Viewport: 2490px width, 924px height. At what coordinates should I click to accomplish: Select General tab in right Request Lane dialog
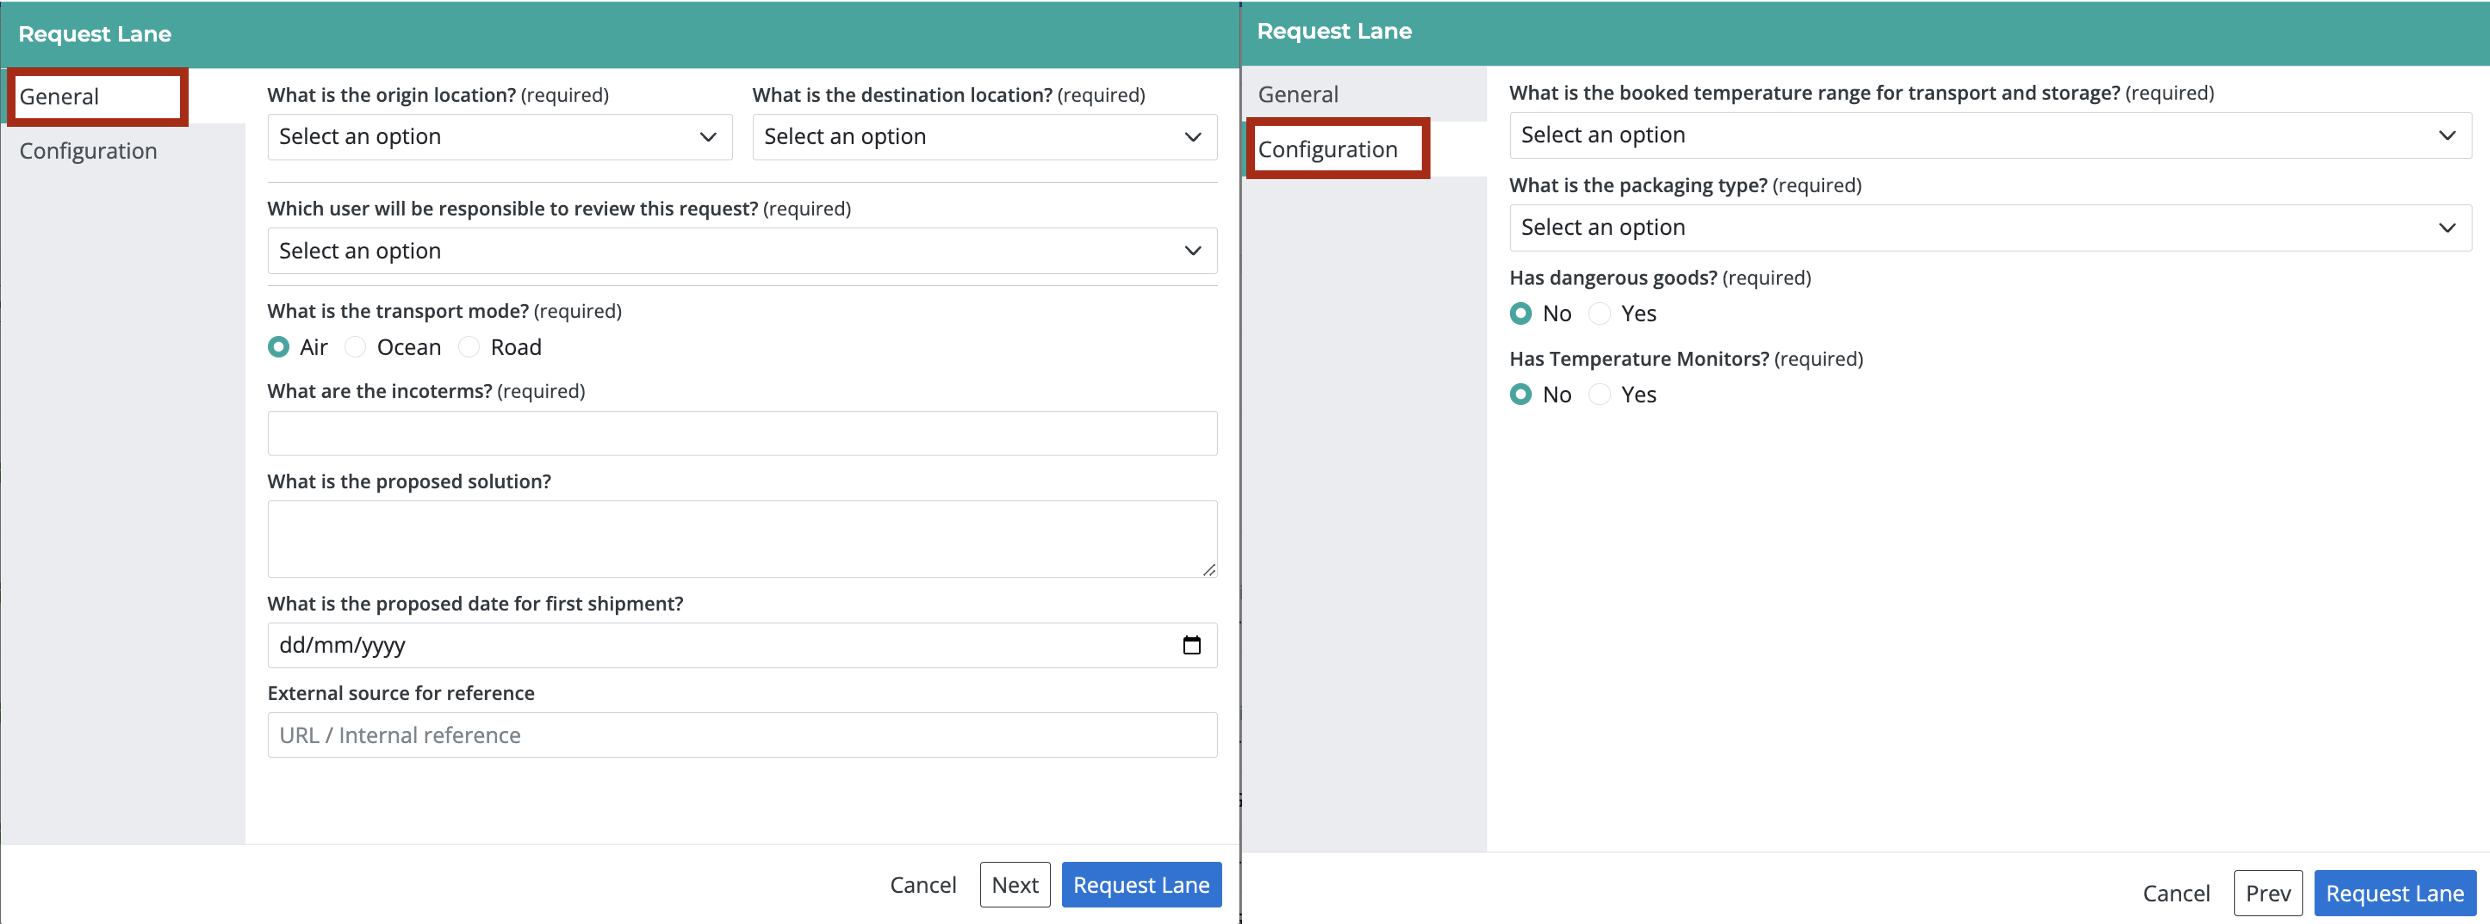tap(1364, 94)
